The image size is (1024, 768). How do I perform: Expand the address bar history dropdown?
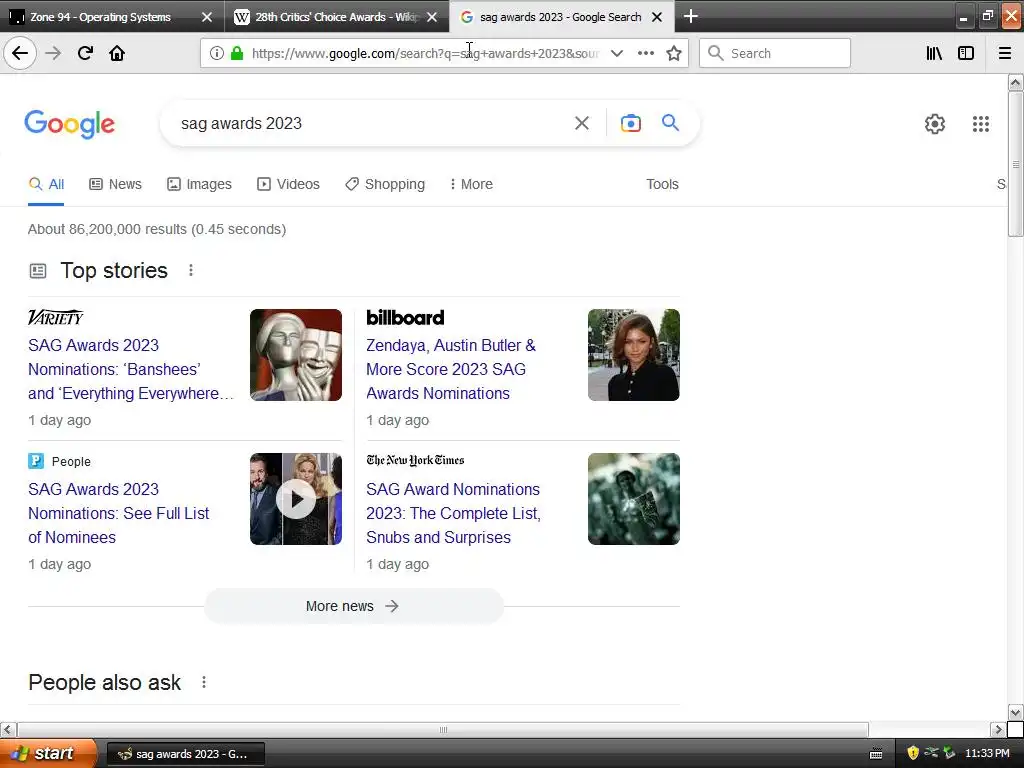616,53
